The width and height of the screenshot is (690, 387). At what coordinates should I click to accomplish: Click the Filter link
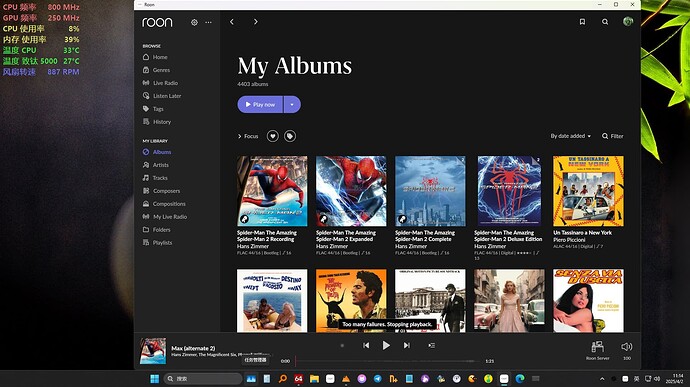(x=613, y=136)
